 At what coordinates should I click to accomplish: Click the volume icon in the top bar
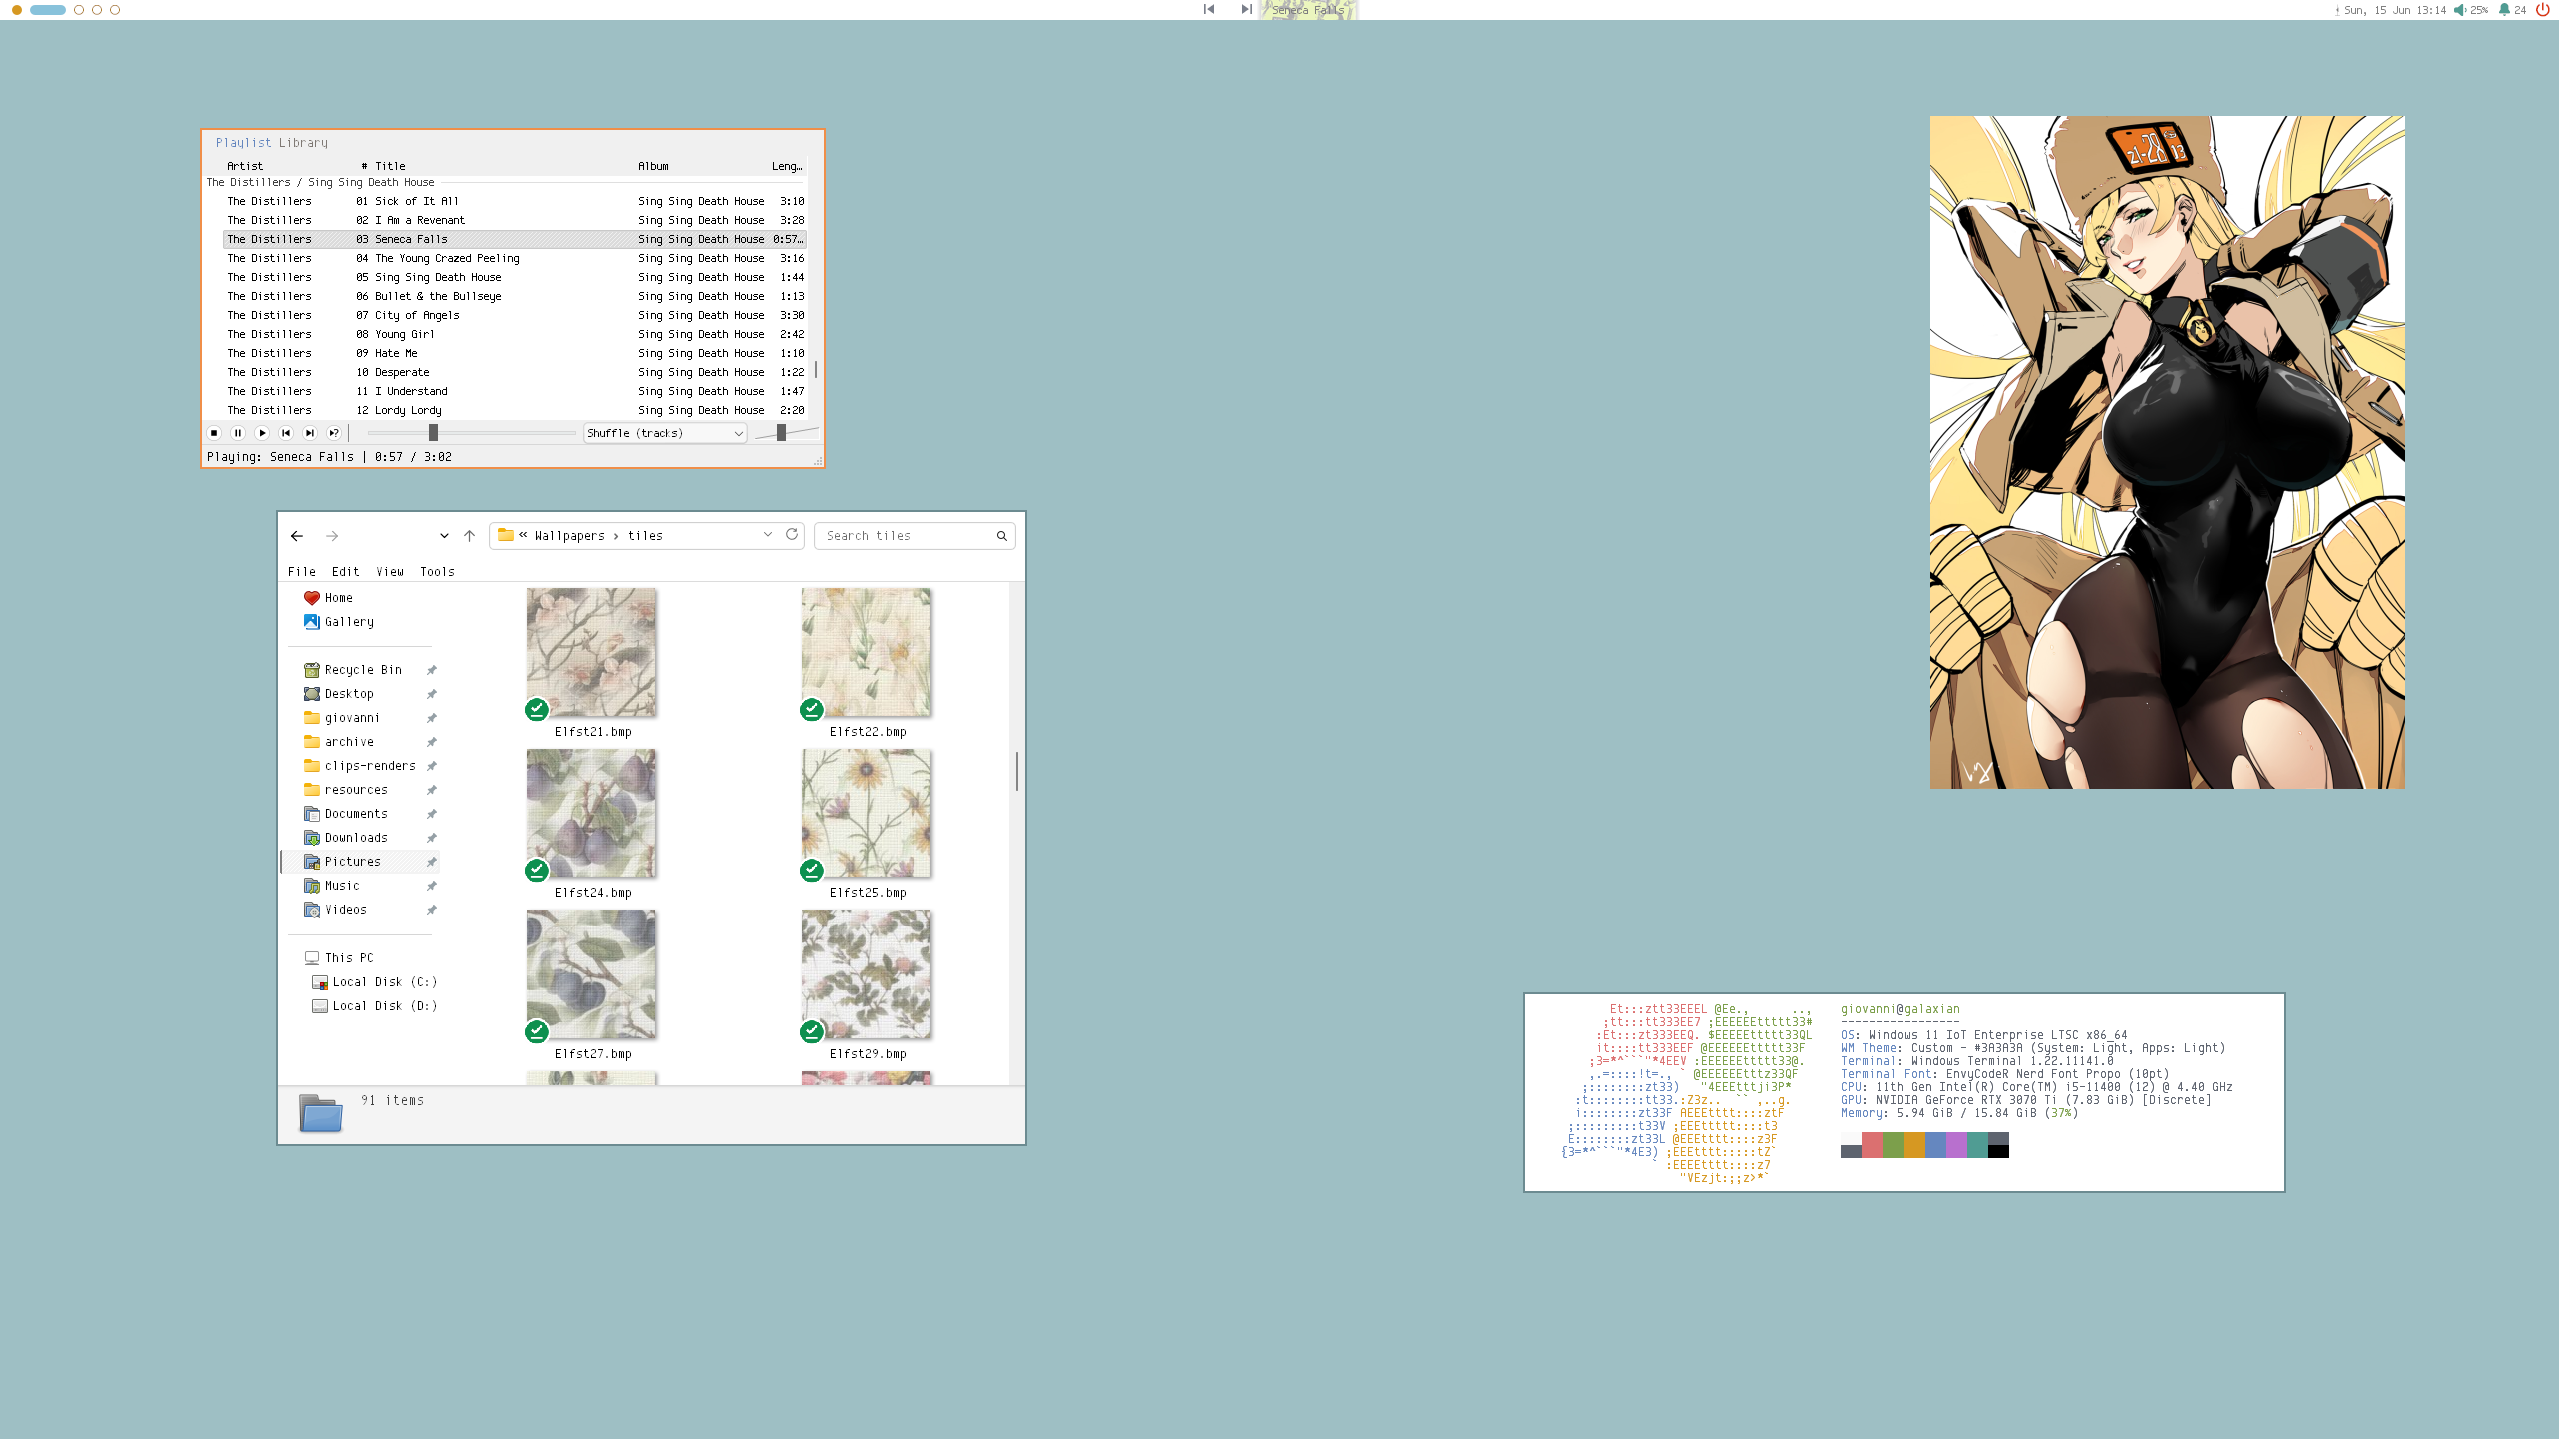(2460, 10)
